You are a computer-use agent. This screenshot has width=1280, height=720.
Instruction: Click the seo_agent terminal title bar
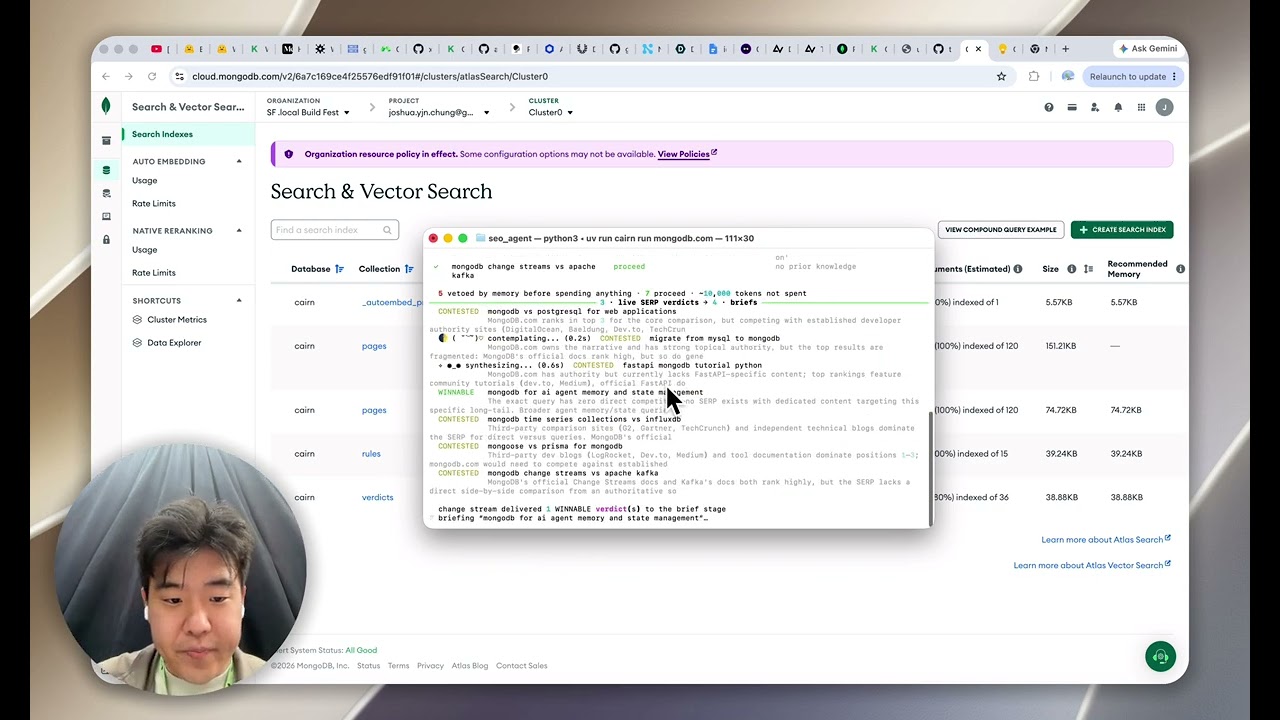[678, 238]
